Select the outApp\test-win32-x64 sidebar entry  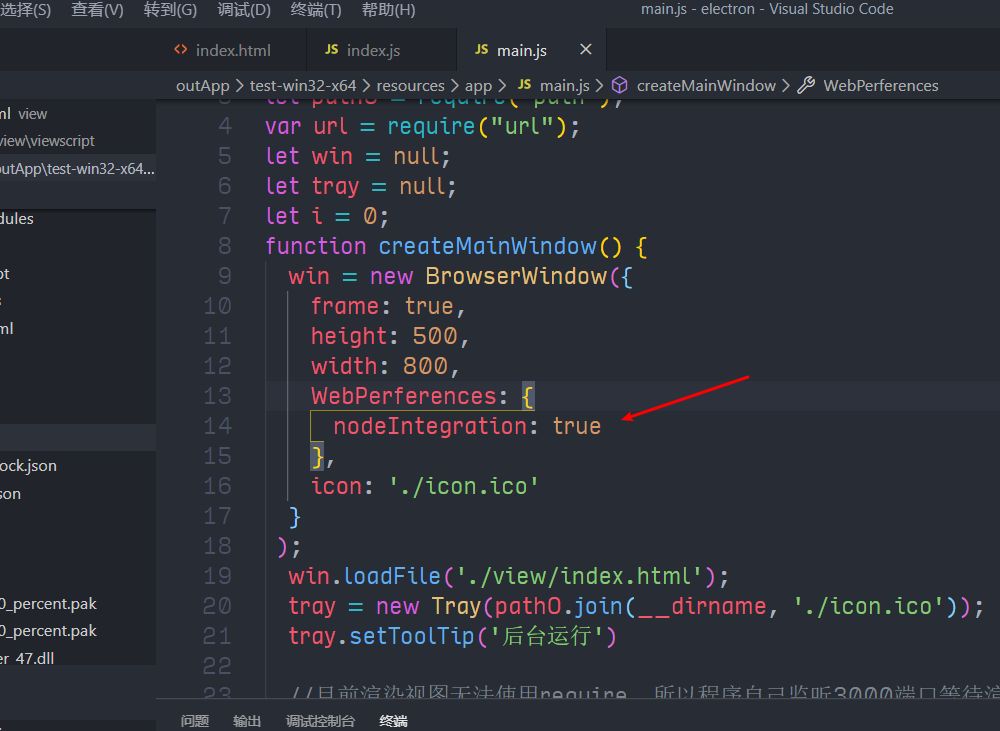tap(78, 169)
